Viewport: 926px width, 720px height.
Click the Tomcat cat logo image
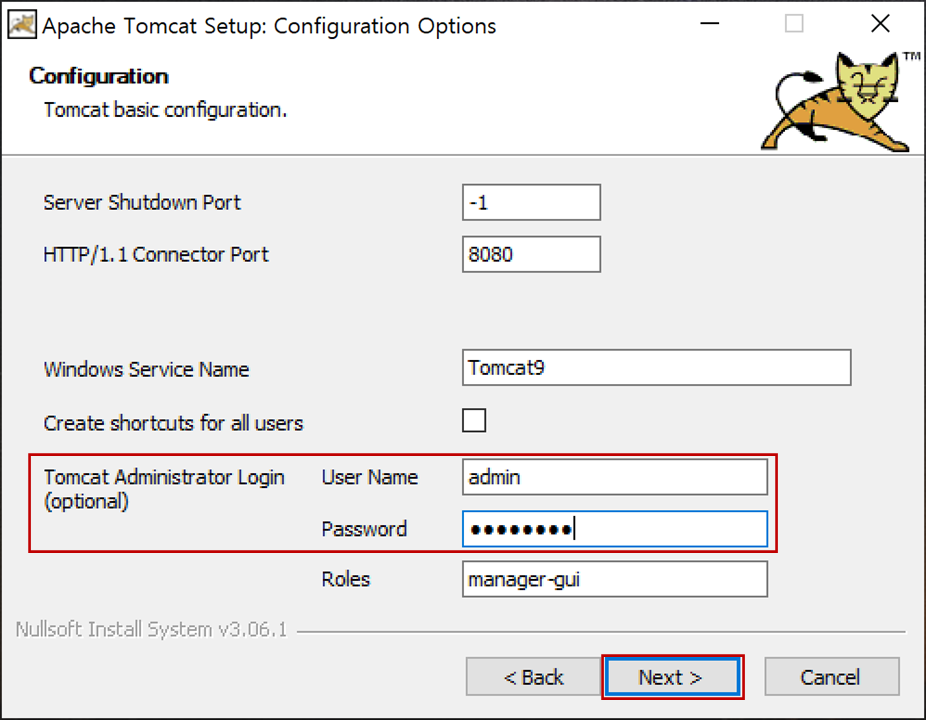839,101
